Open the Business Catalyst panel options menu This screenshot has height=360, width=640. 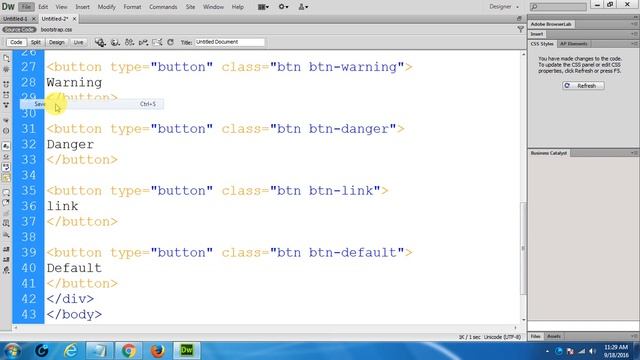[x=634, y=153]
